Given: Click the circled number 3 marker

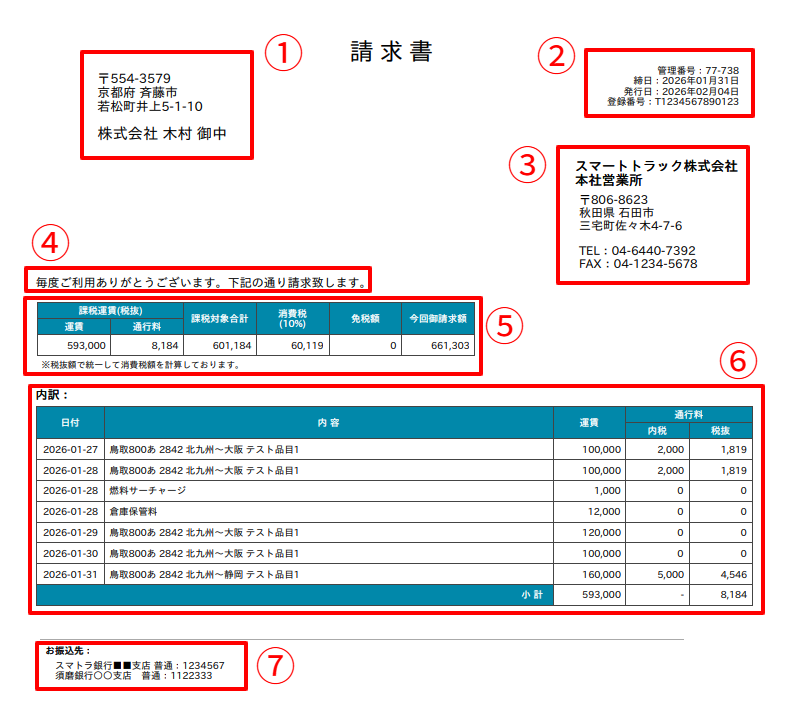Looking at the screenshot, I should (528, 165).
